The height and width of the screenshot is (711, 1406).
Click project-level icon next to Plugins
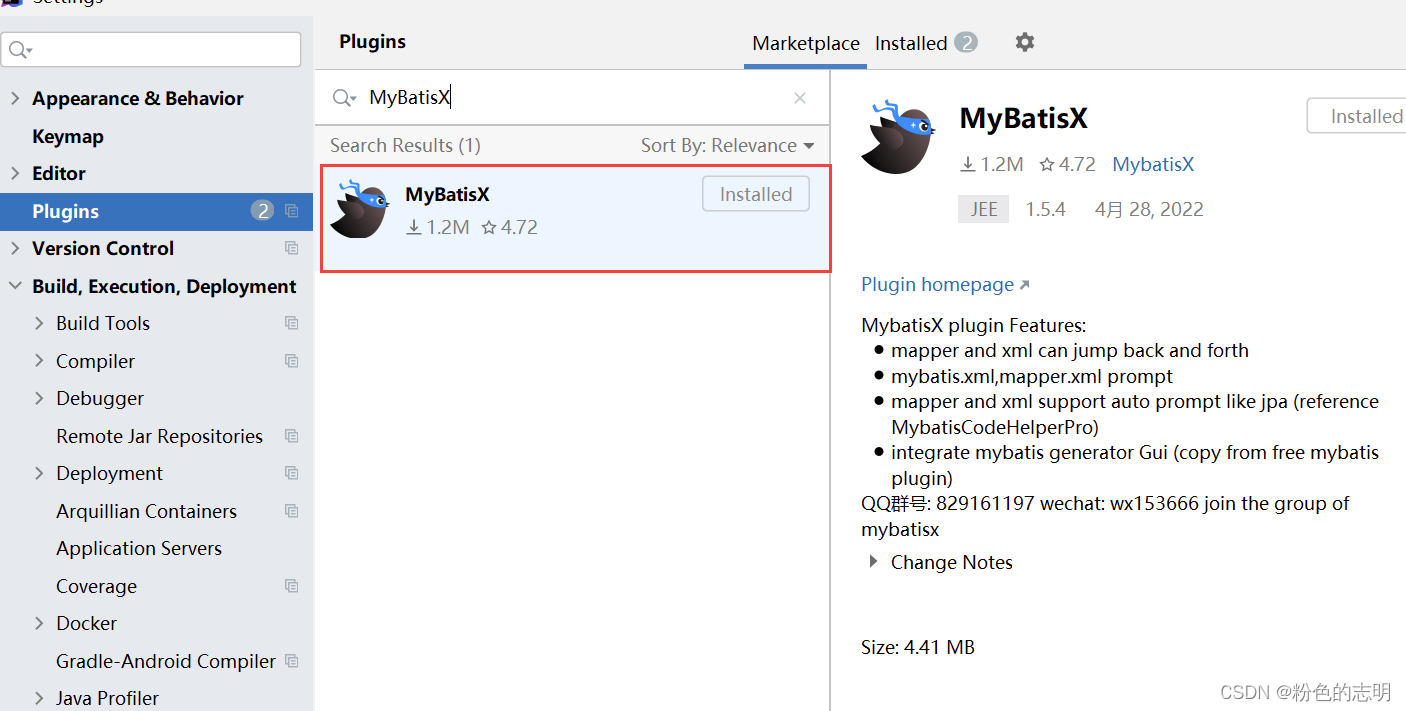[291, 211]
